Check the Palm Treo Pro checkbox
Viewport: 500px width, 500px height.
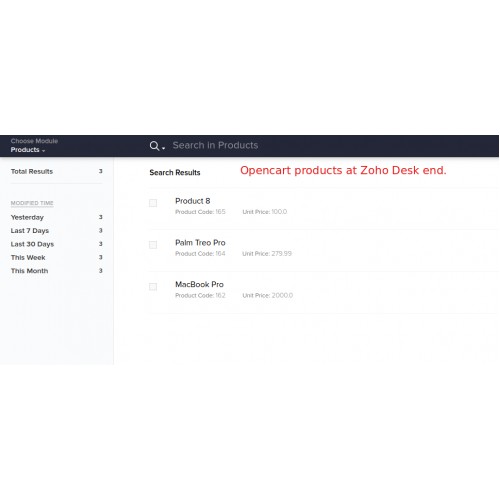153,245
